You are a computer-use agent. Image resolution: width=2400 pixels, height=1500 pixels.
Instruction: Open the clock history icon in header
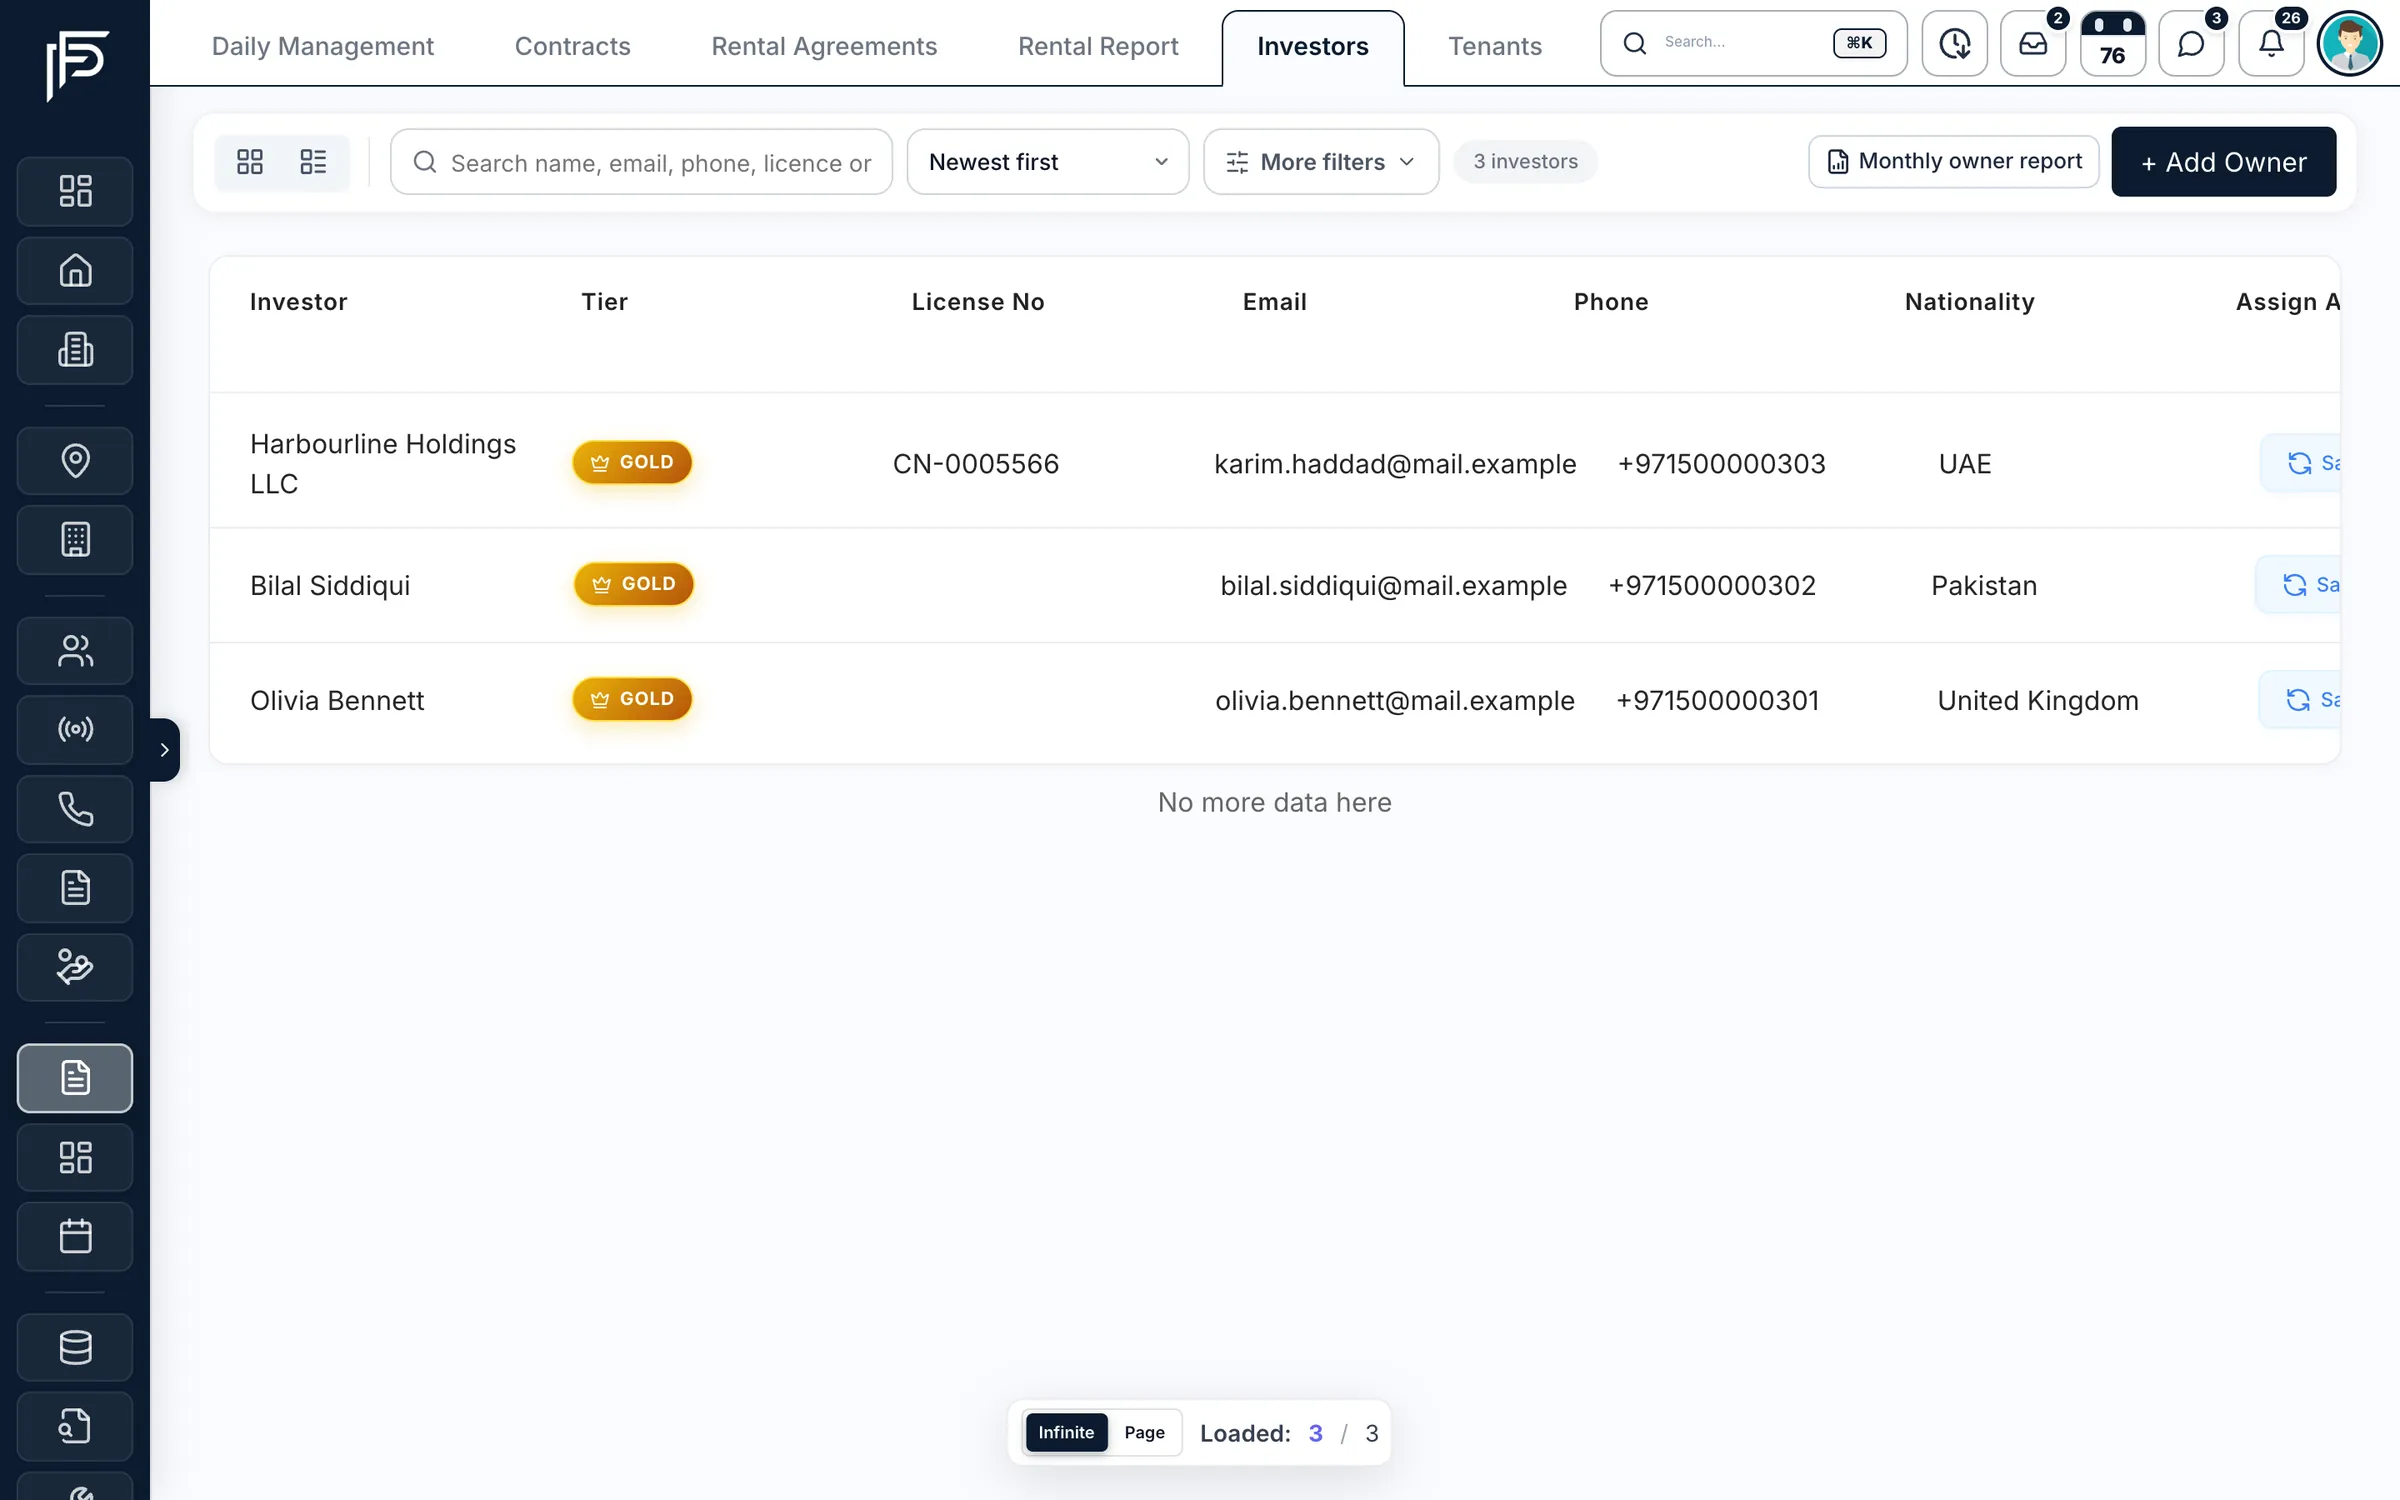tap(1954, 43)
